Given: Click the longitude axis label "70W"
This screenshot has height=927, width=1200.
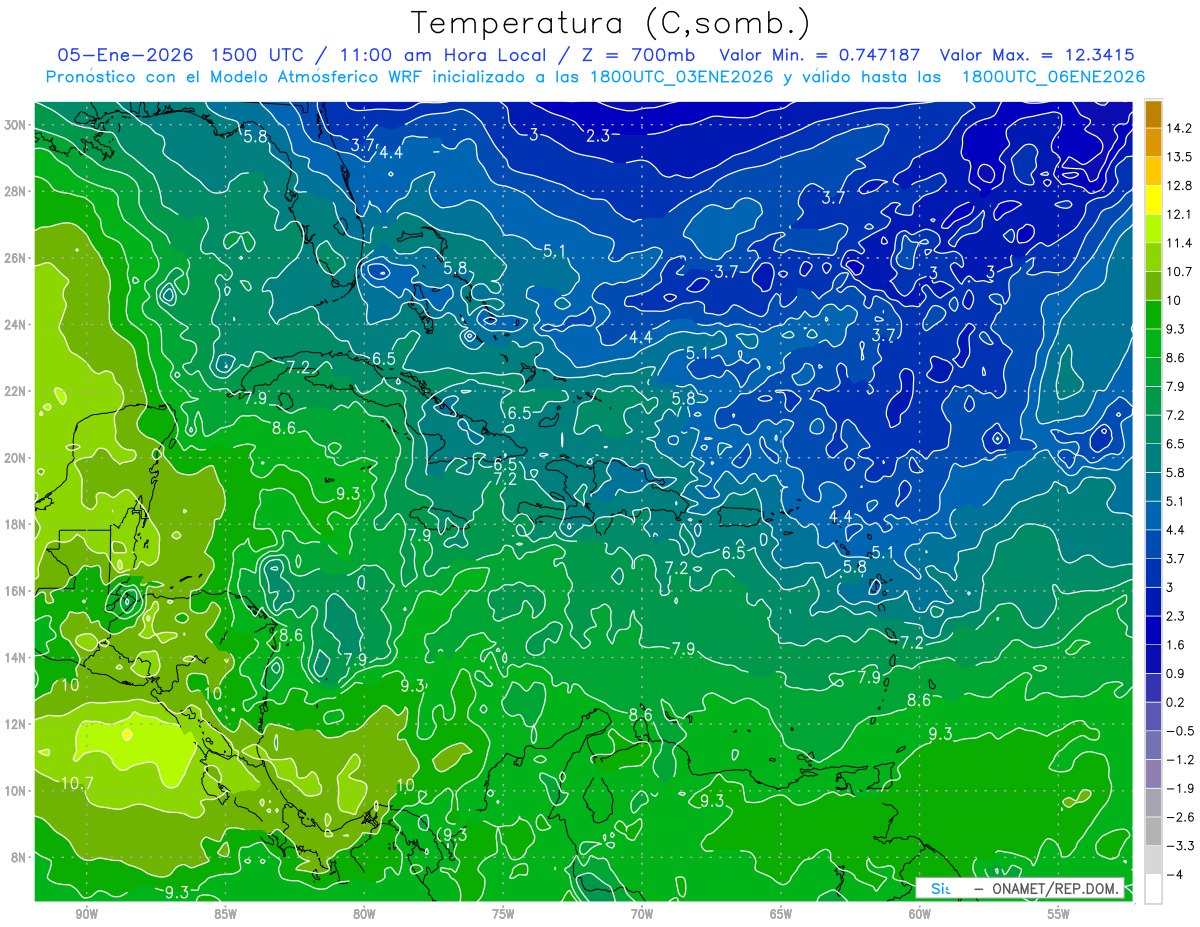Looking at the screenshot, I should [642, 914].
